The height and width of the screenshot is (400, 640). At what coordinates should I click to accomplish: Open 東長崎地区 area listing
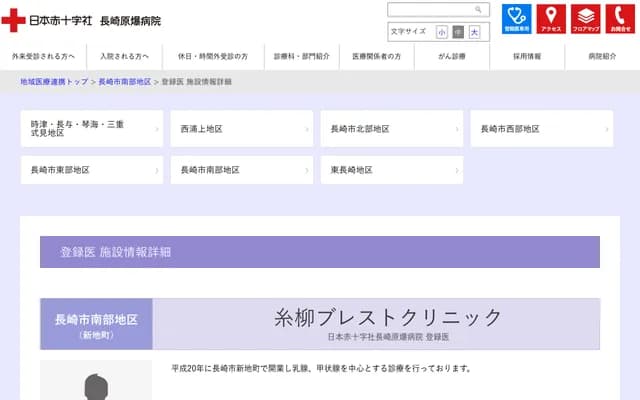tap(391, 170)
